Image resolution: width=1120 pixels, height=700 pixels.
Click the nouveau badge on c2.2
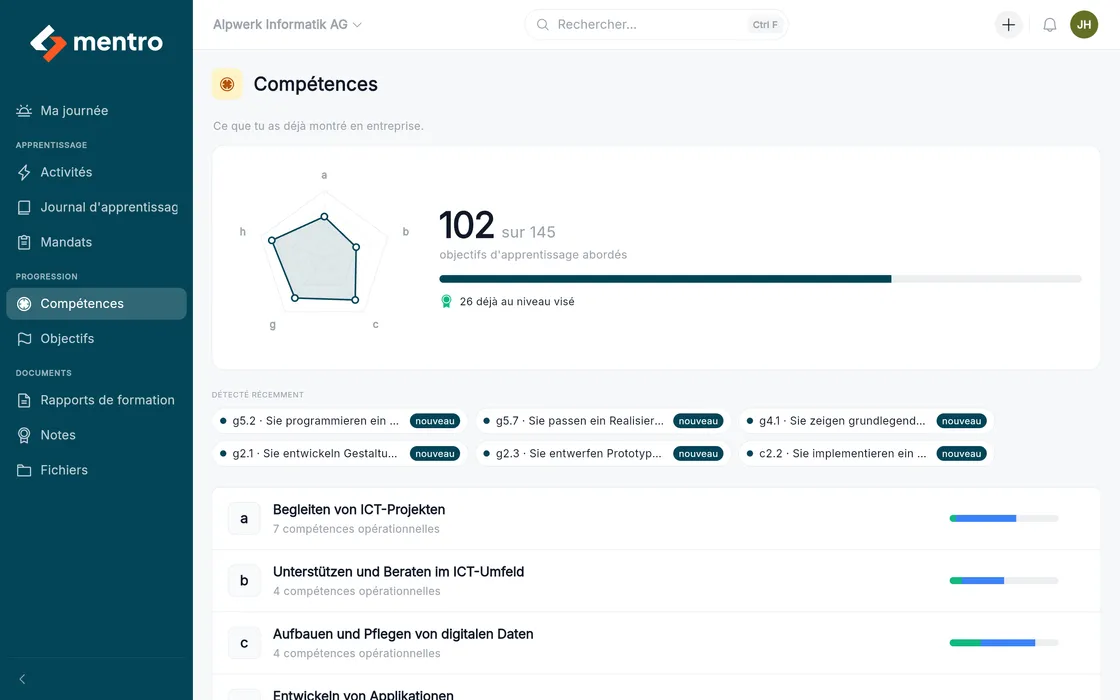coord(961,454)
